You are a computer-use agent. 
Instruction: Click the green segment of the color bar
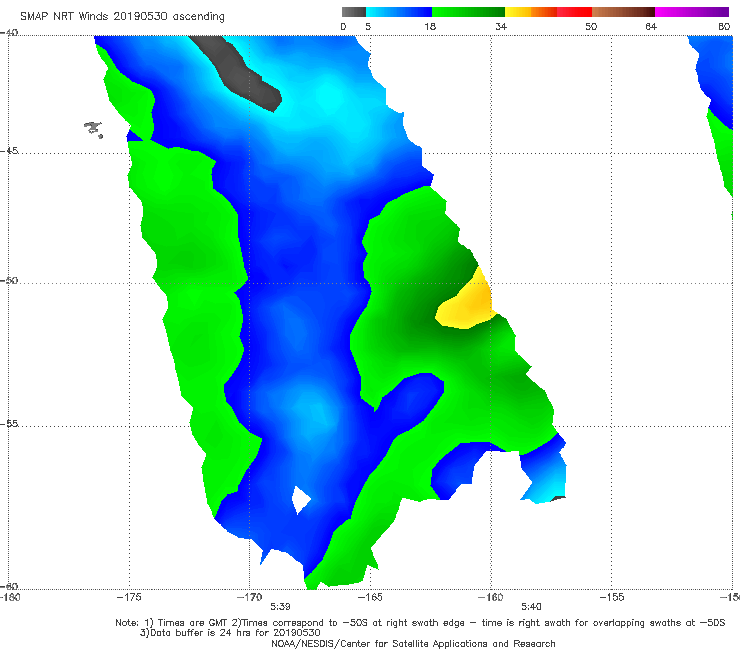468,12
